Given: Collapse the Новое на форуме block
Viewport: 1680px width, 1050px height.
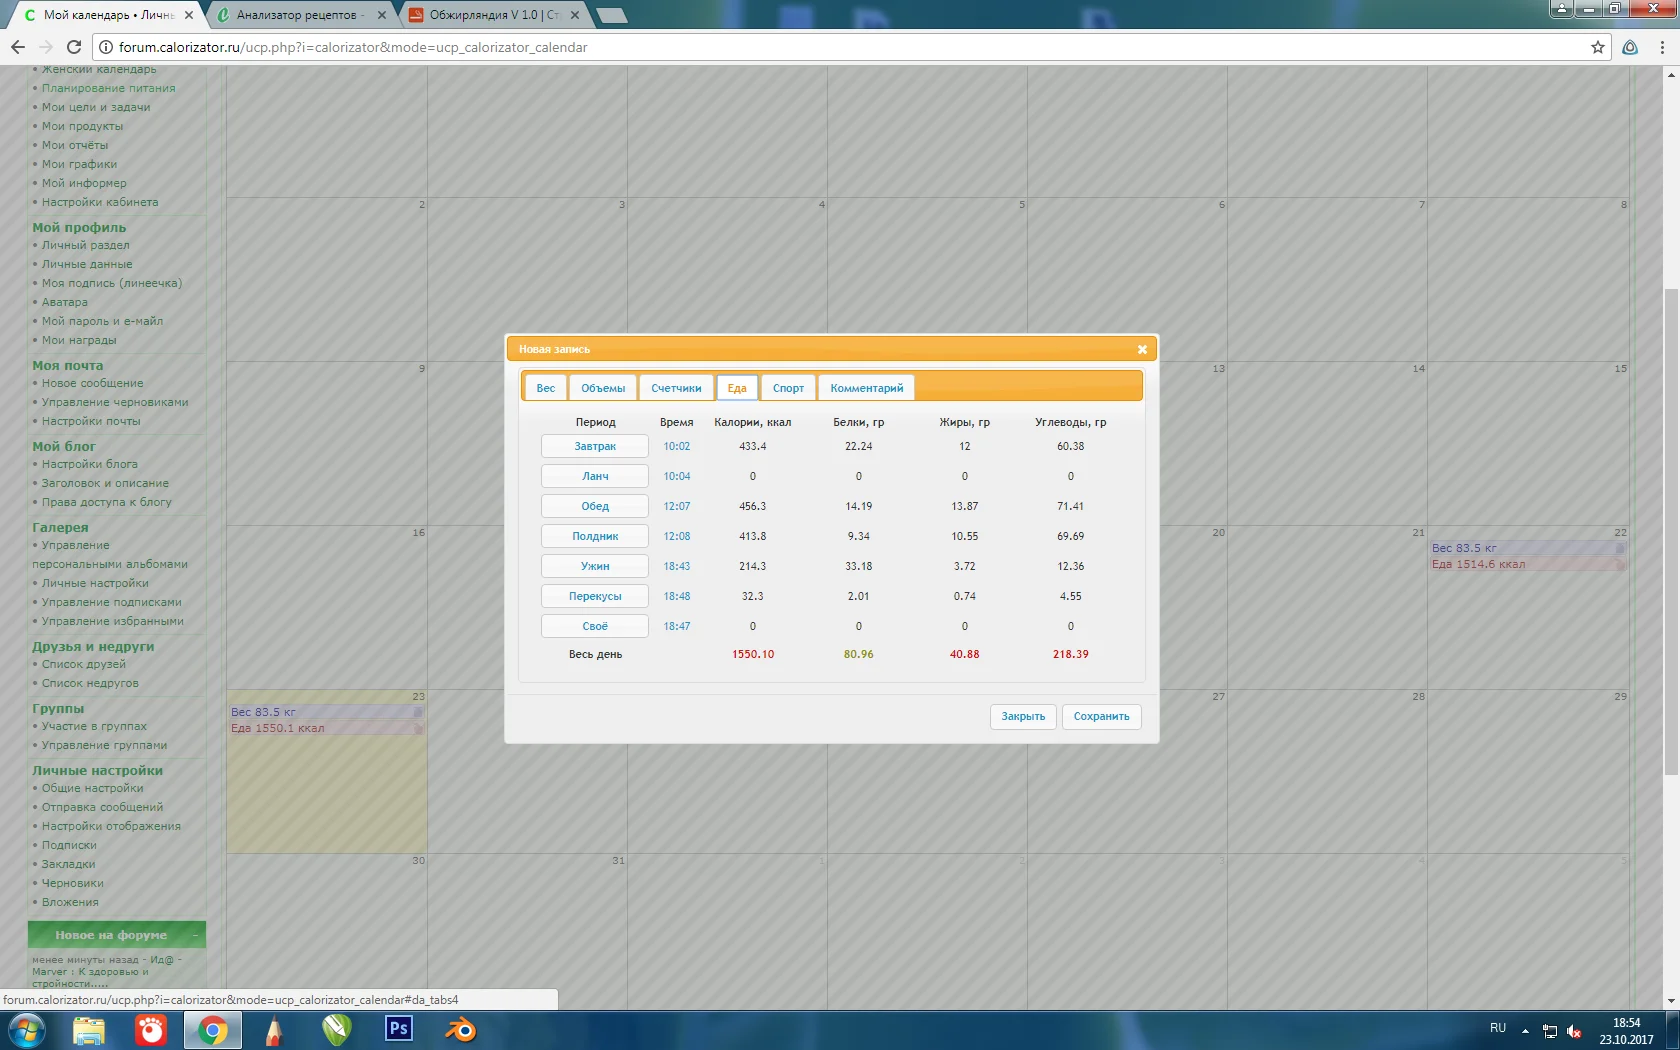Looking at the screenshot, I should point(195,935).
